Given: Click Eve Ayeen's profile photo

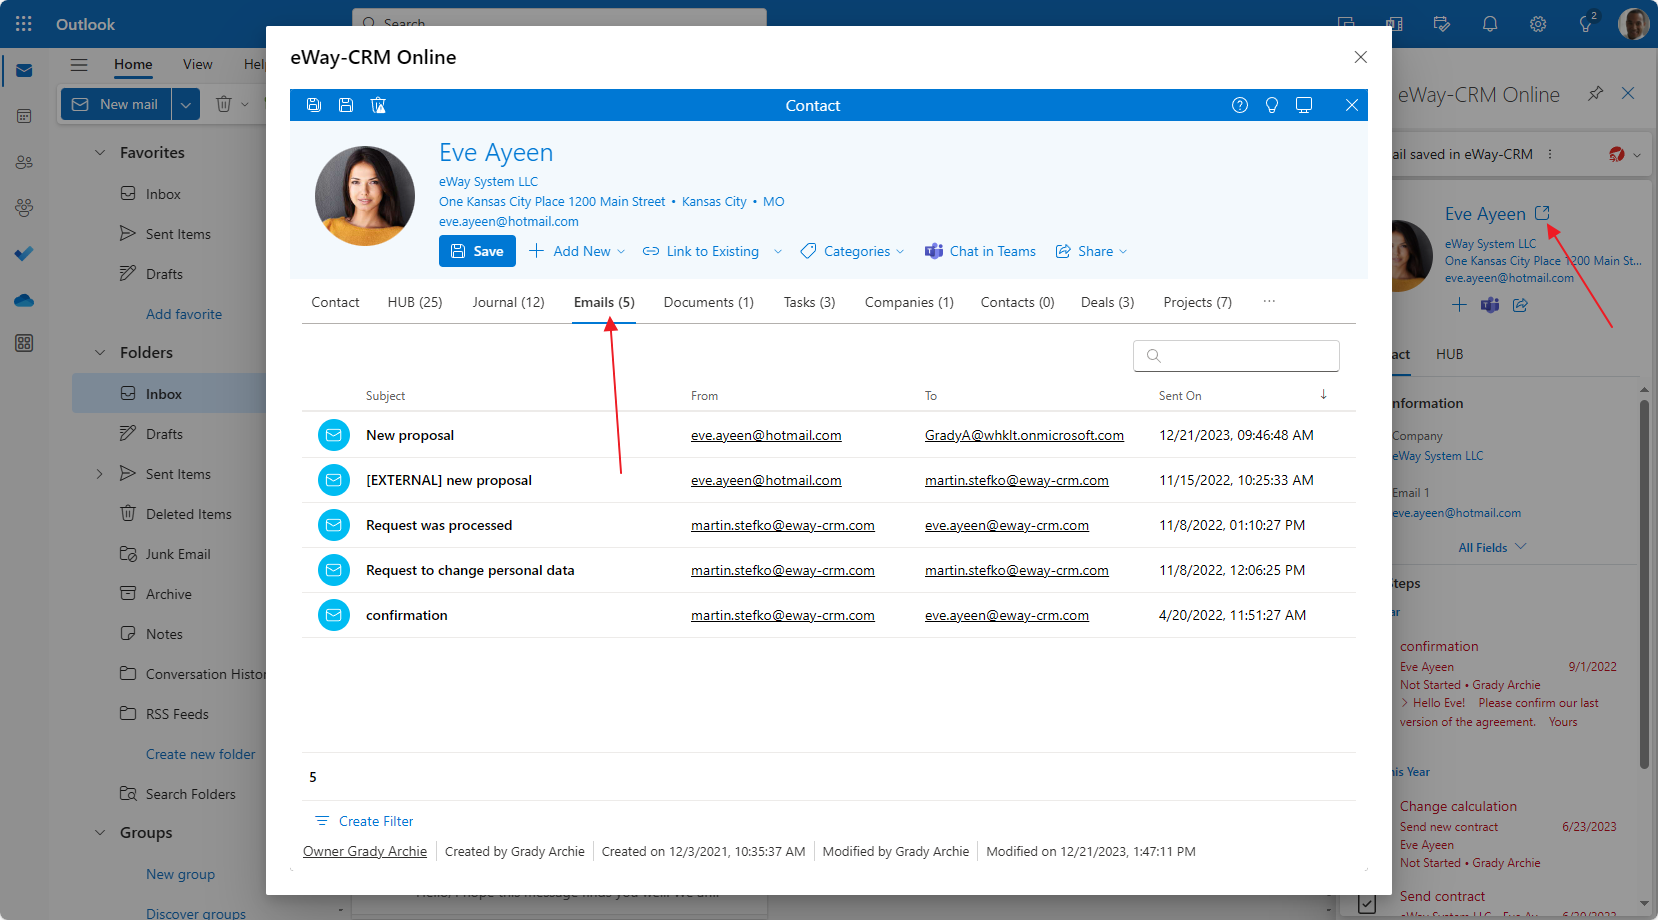Looking at the screenshot, I should coord(365,196).
